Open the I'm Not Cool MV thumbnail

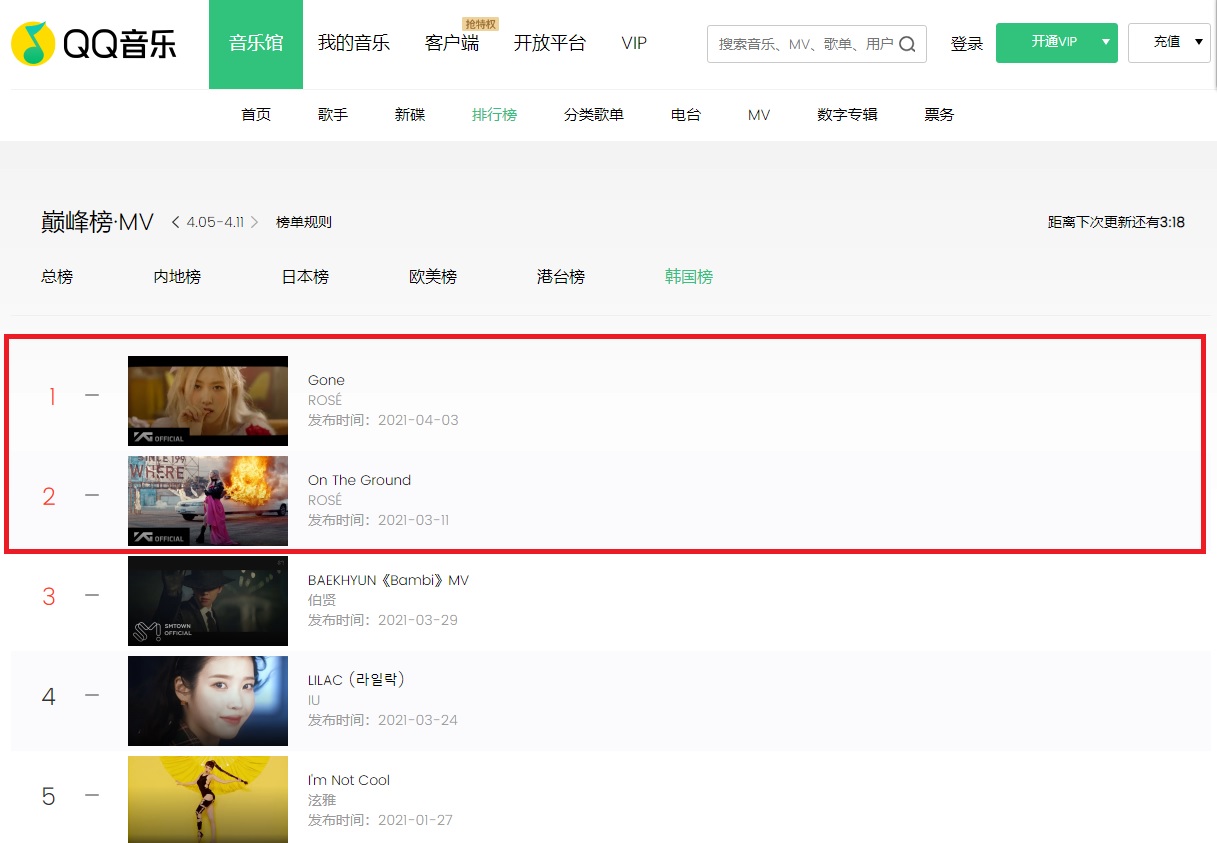point(208,799)
